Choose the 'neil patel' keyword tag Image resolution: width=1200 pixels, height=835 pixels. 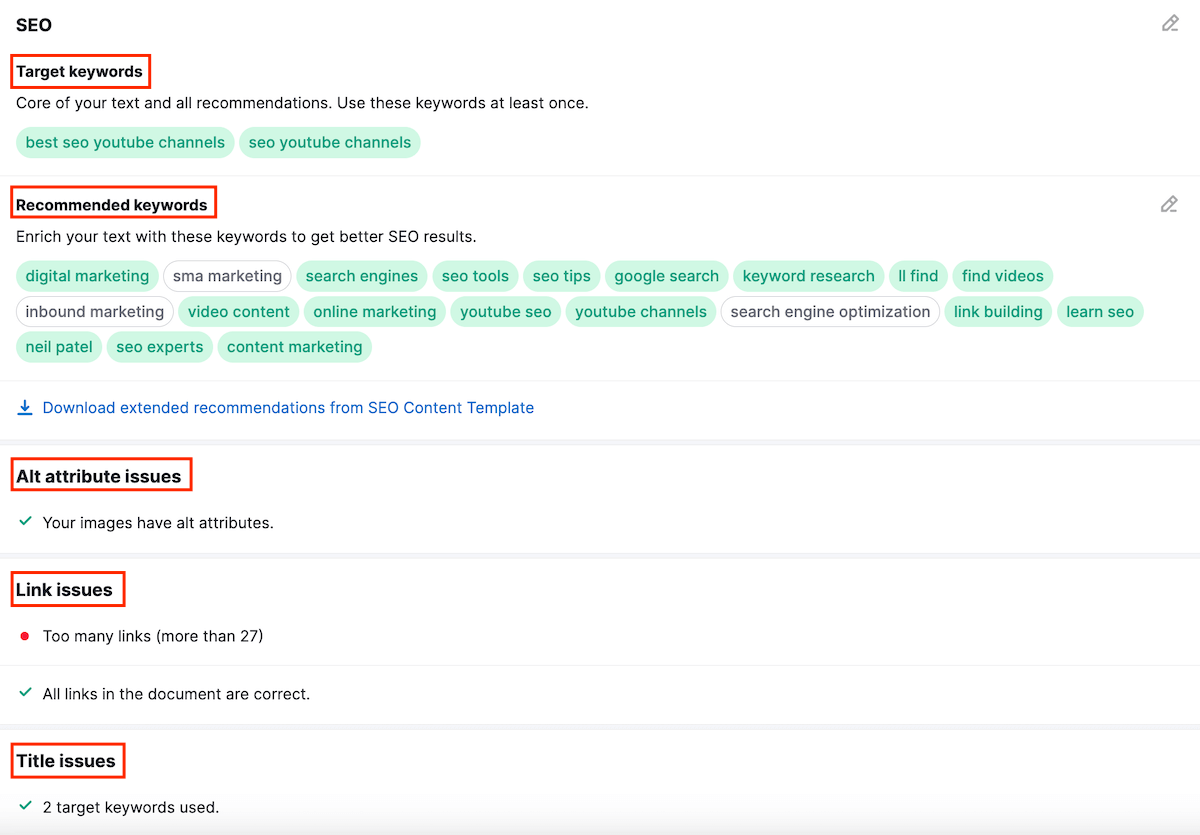coord(59,347)
